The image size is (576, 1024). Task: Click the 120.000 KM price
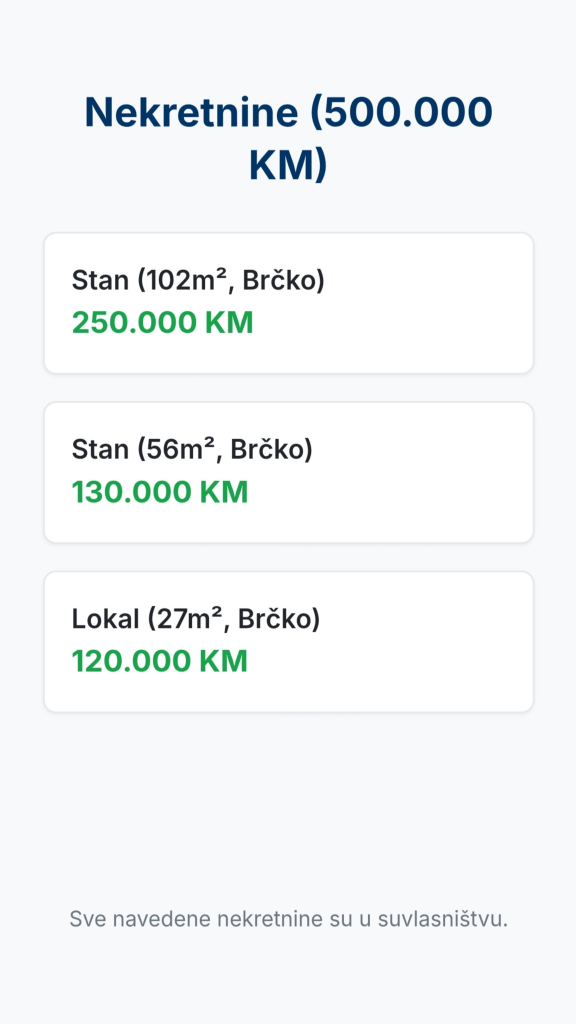pyautogui.click(x=160, y=661)
